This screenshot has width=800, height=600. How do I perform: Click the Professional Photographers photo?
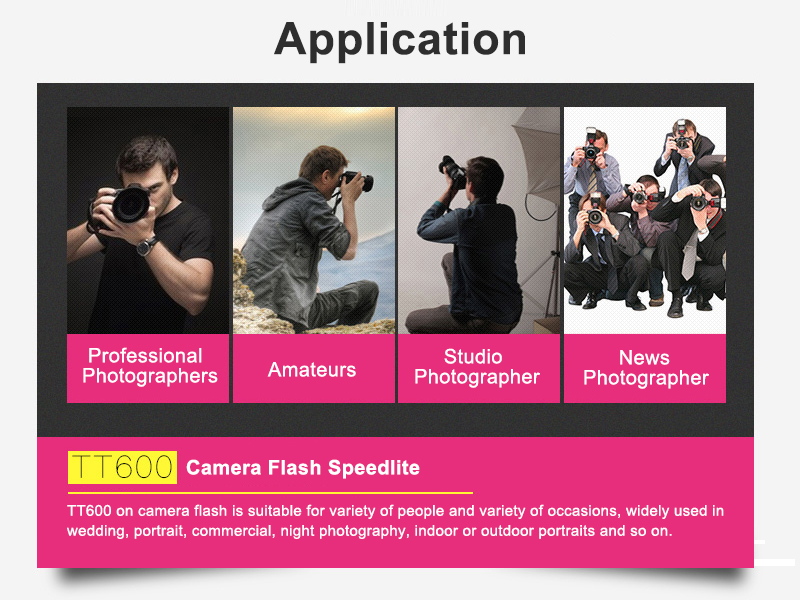point(148,220)
